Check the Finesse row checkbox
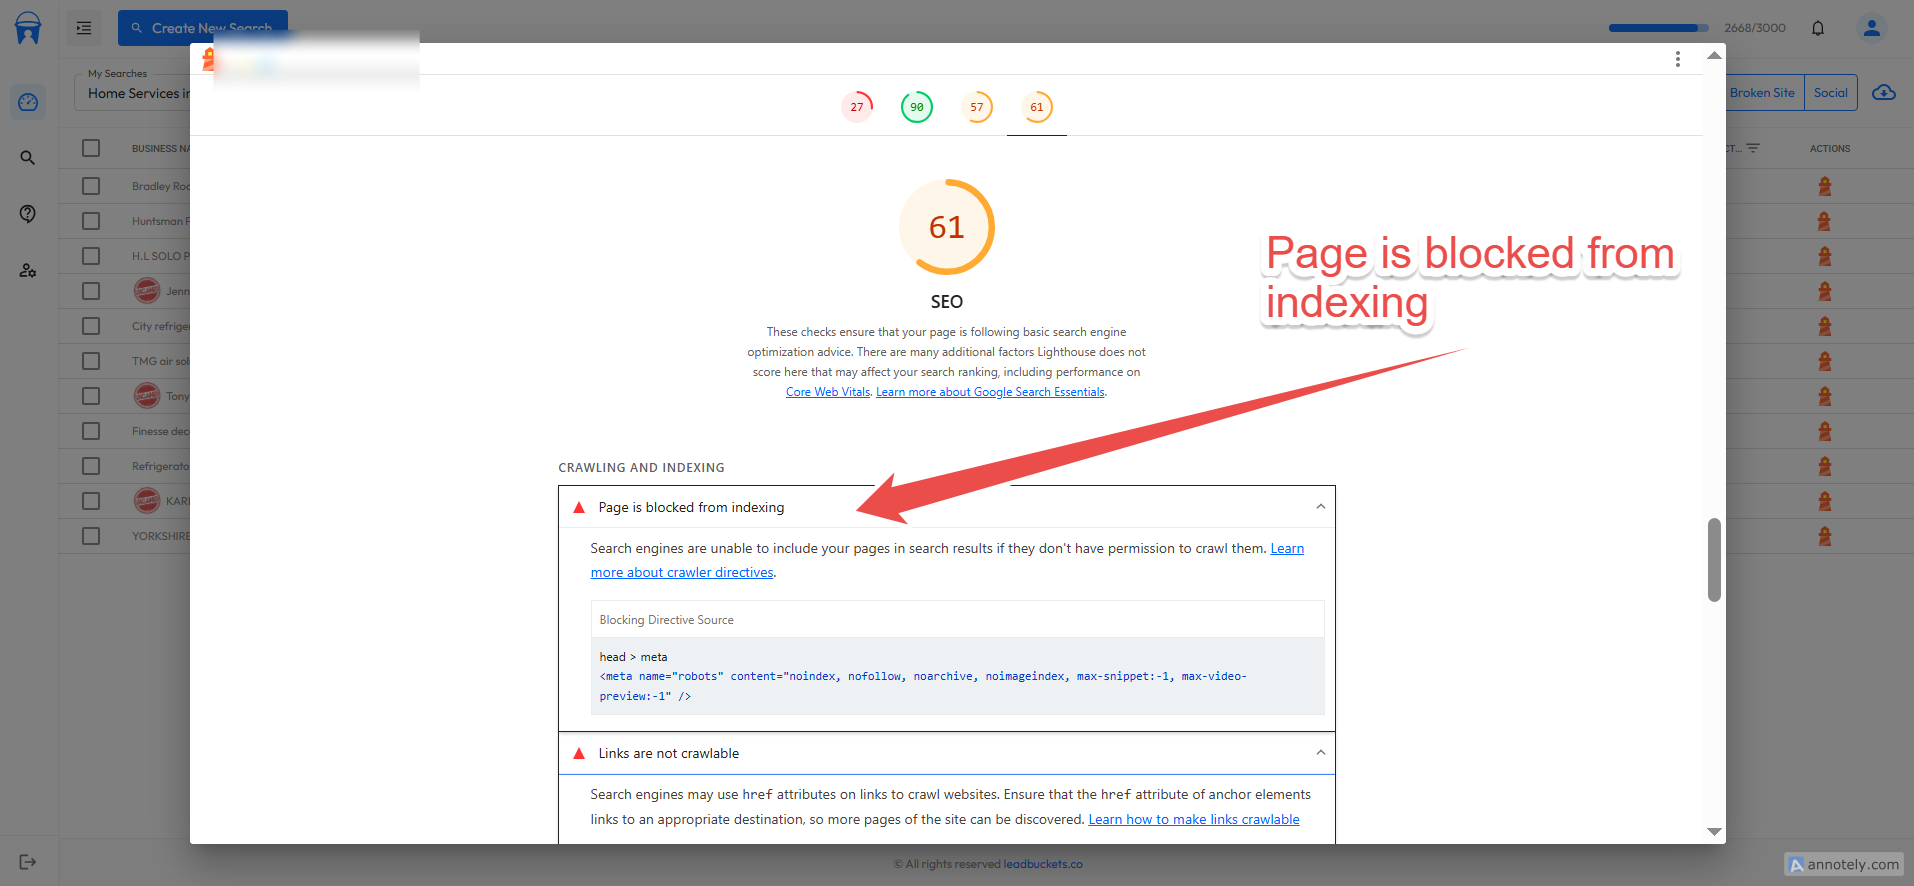 (91, 431)
